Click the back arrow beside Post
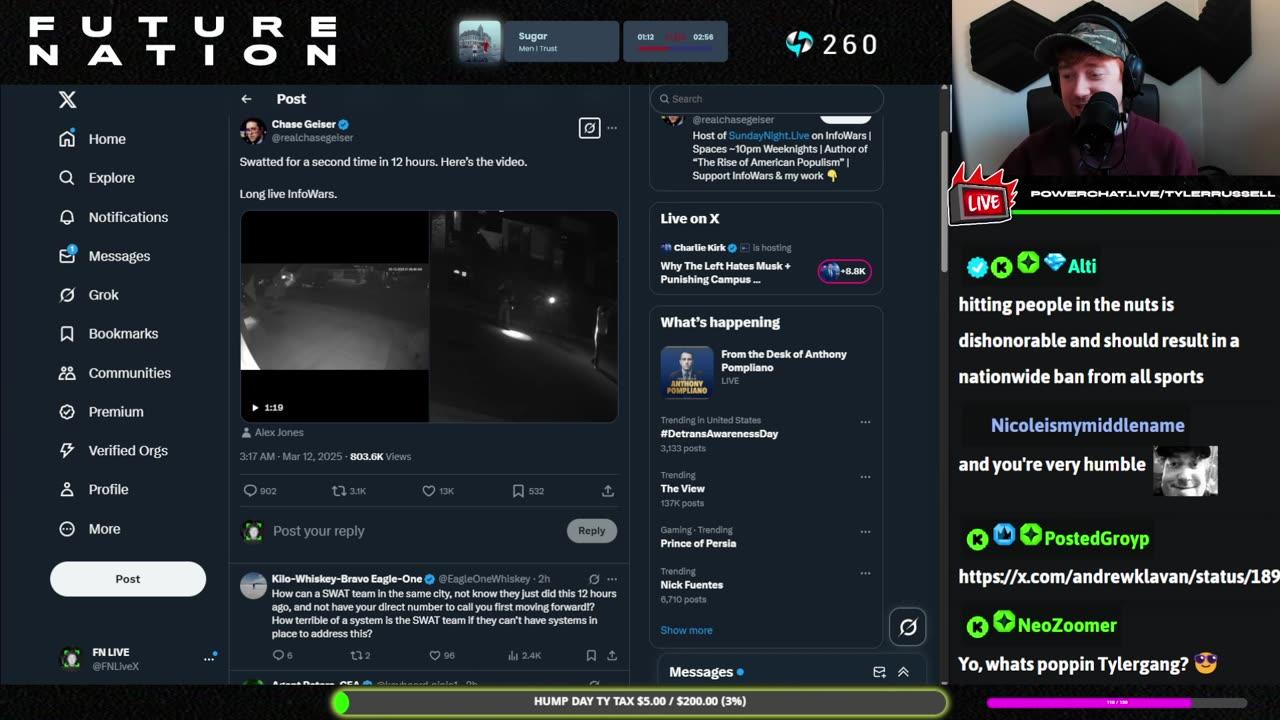This screenshot has width=1280, height=720. (246, 99)
